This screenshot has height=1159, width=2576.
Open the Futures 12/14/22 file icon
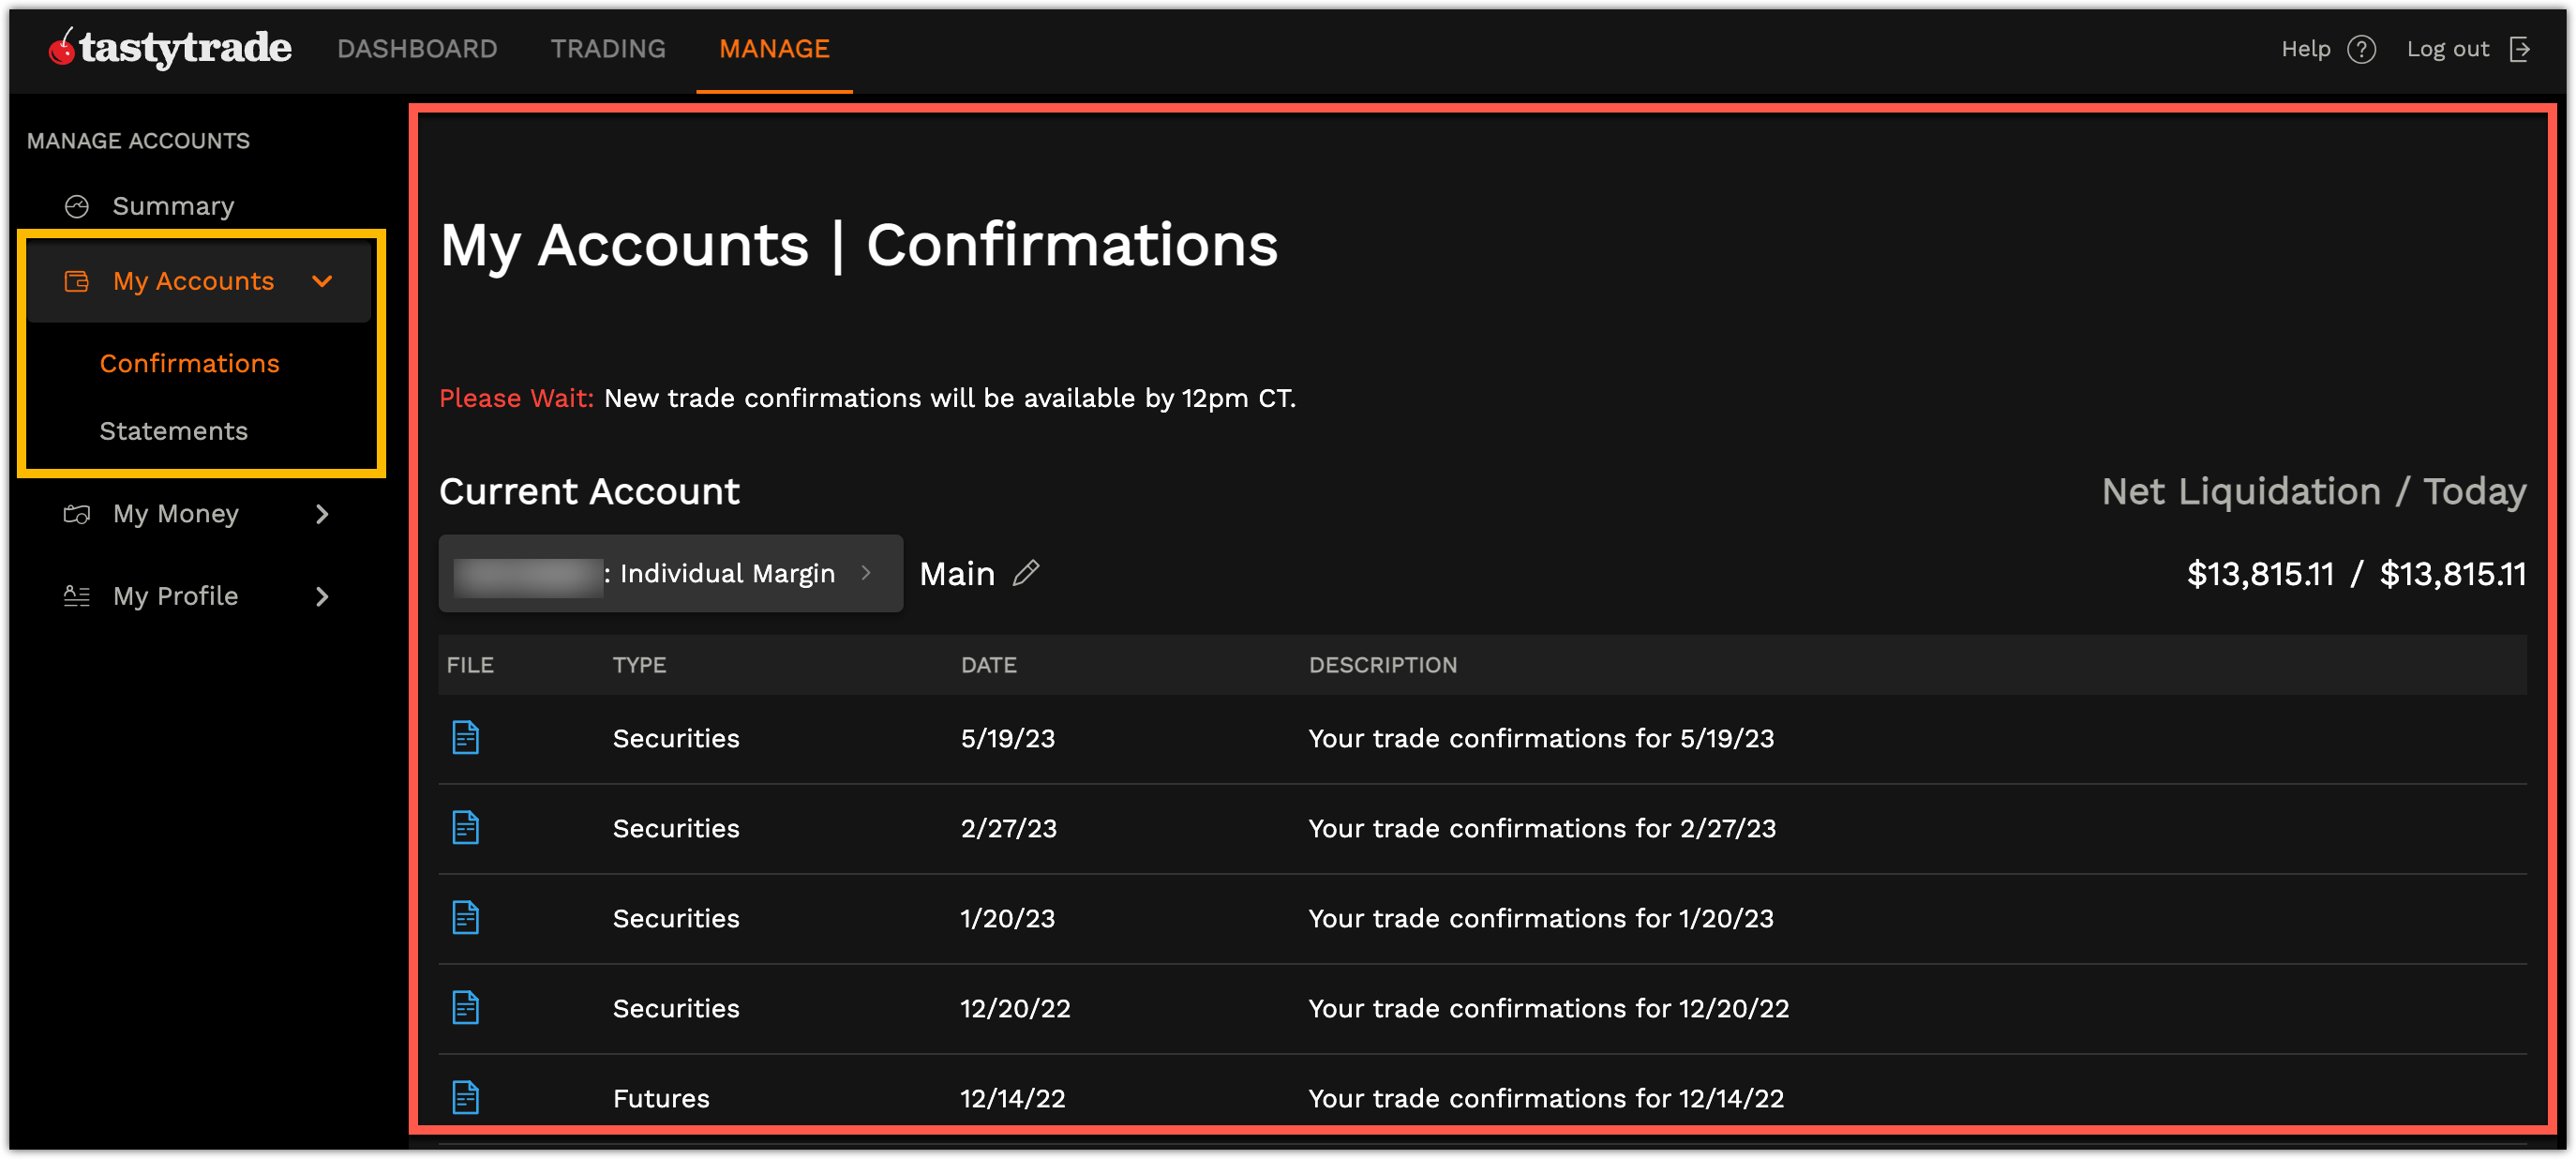(465, 1097)
